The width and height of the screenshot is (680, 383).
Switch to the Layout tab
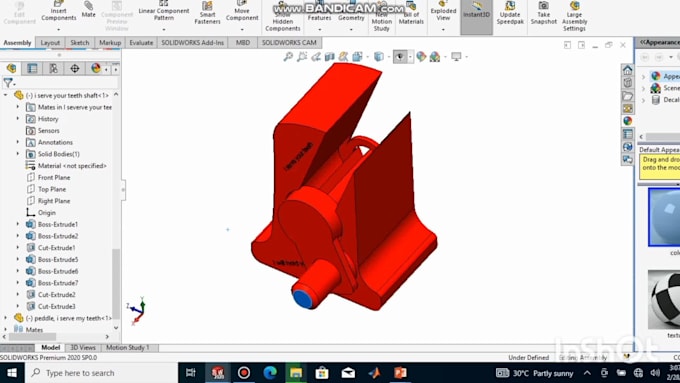(x=50, y=43)
